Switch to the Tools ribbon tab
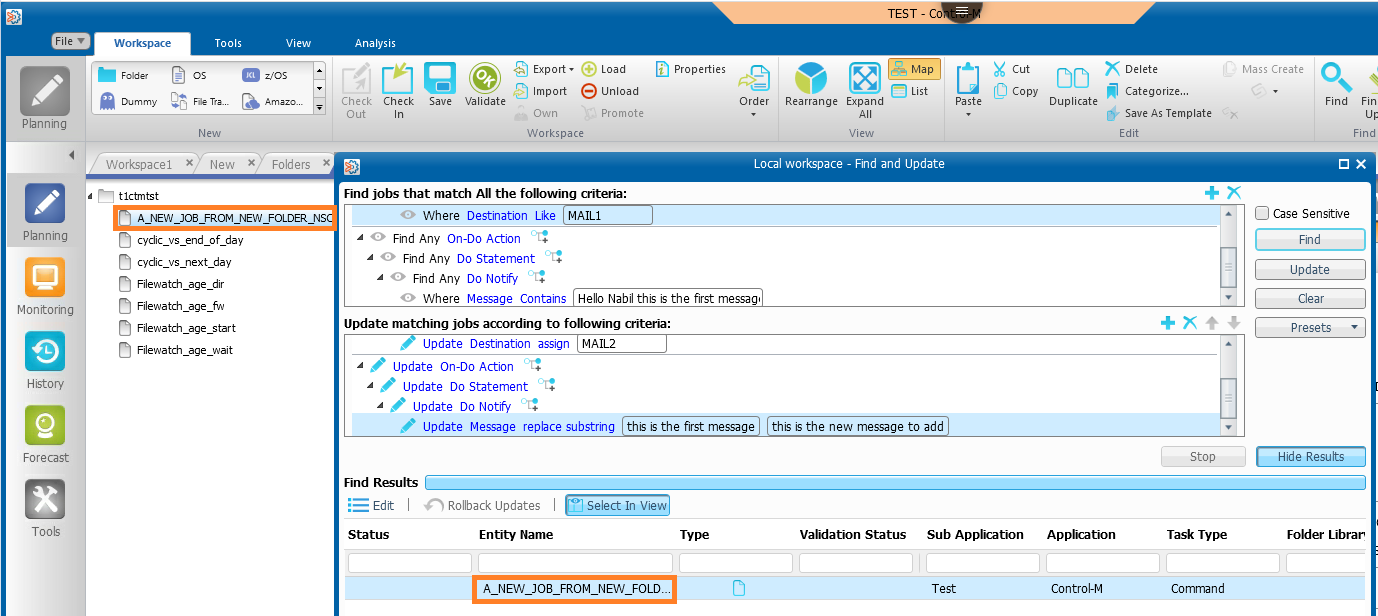This screenshot has height=616, width=1378. [228, 43]
